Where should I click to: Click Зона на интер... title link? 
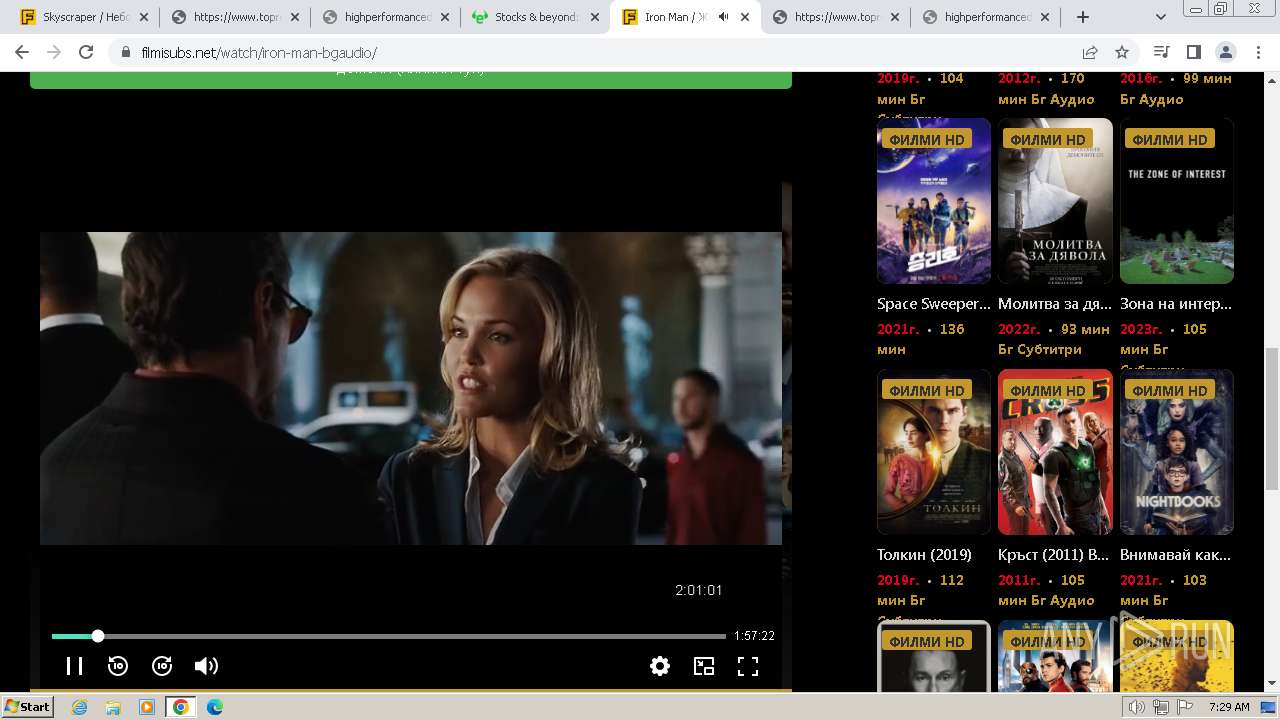click(1176, 304)
